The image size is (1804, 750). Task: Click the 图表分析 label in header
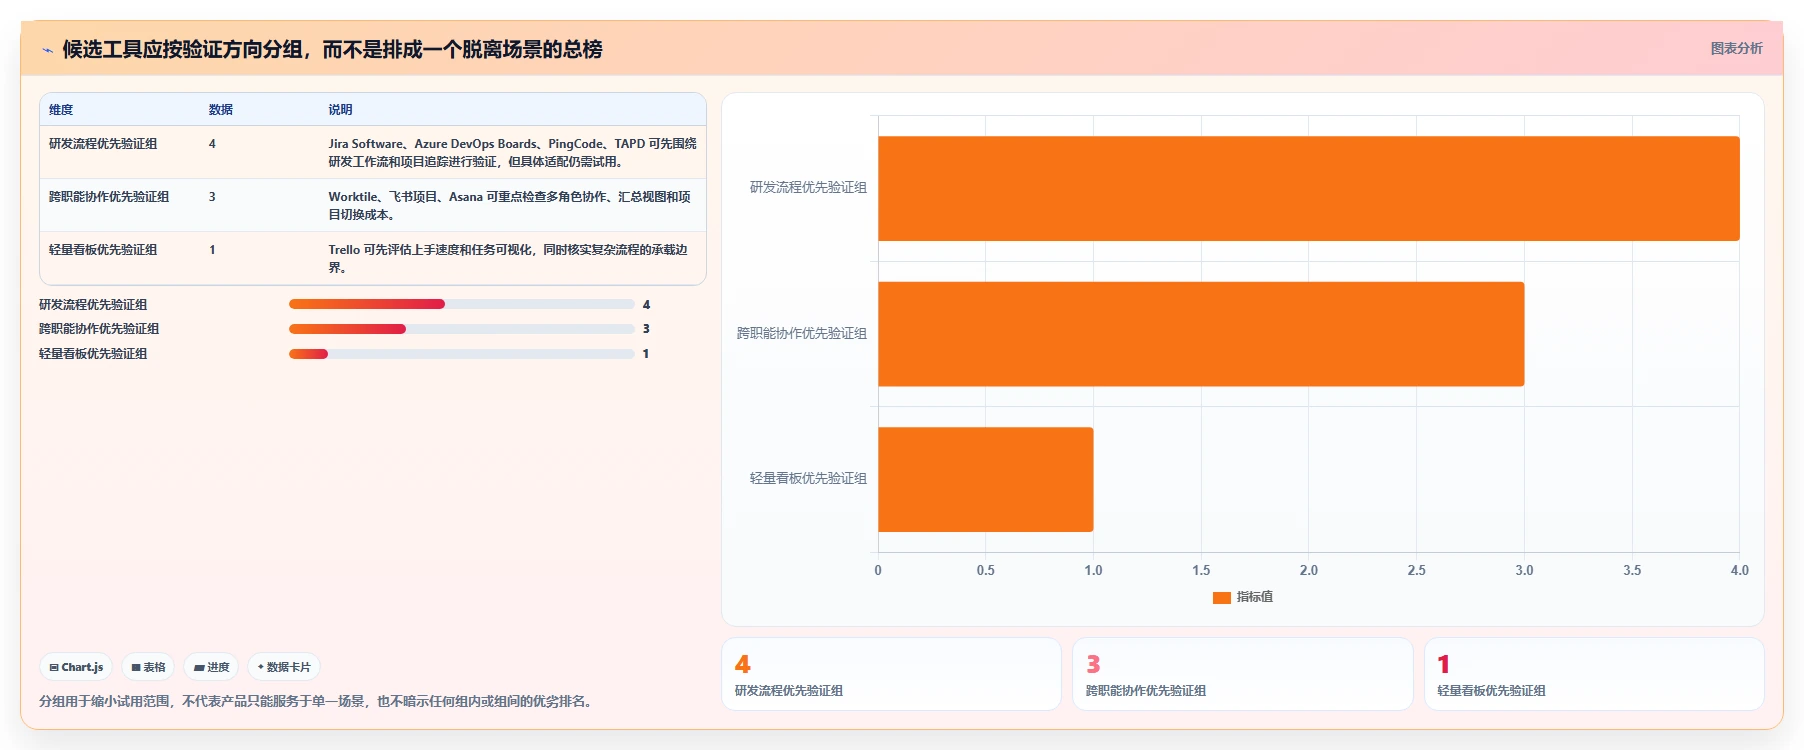click(1736, 48)
